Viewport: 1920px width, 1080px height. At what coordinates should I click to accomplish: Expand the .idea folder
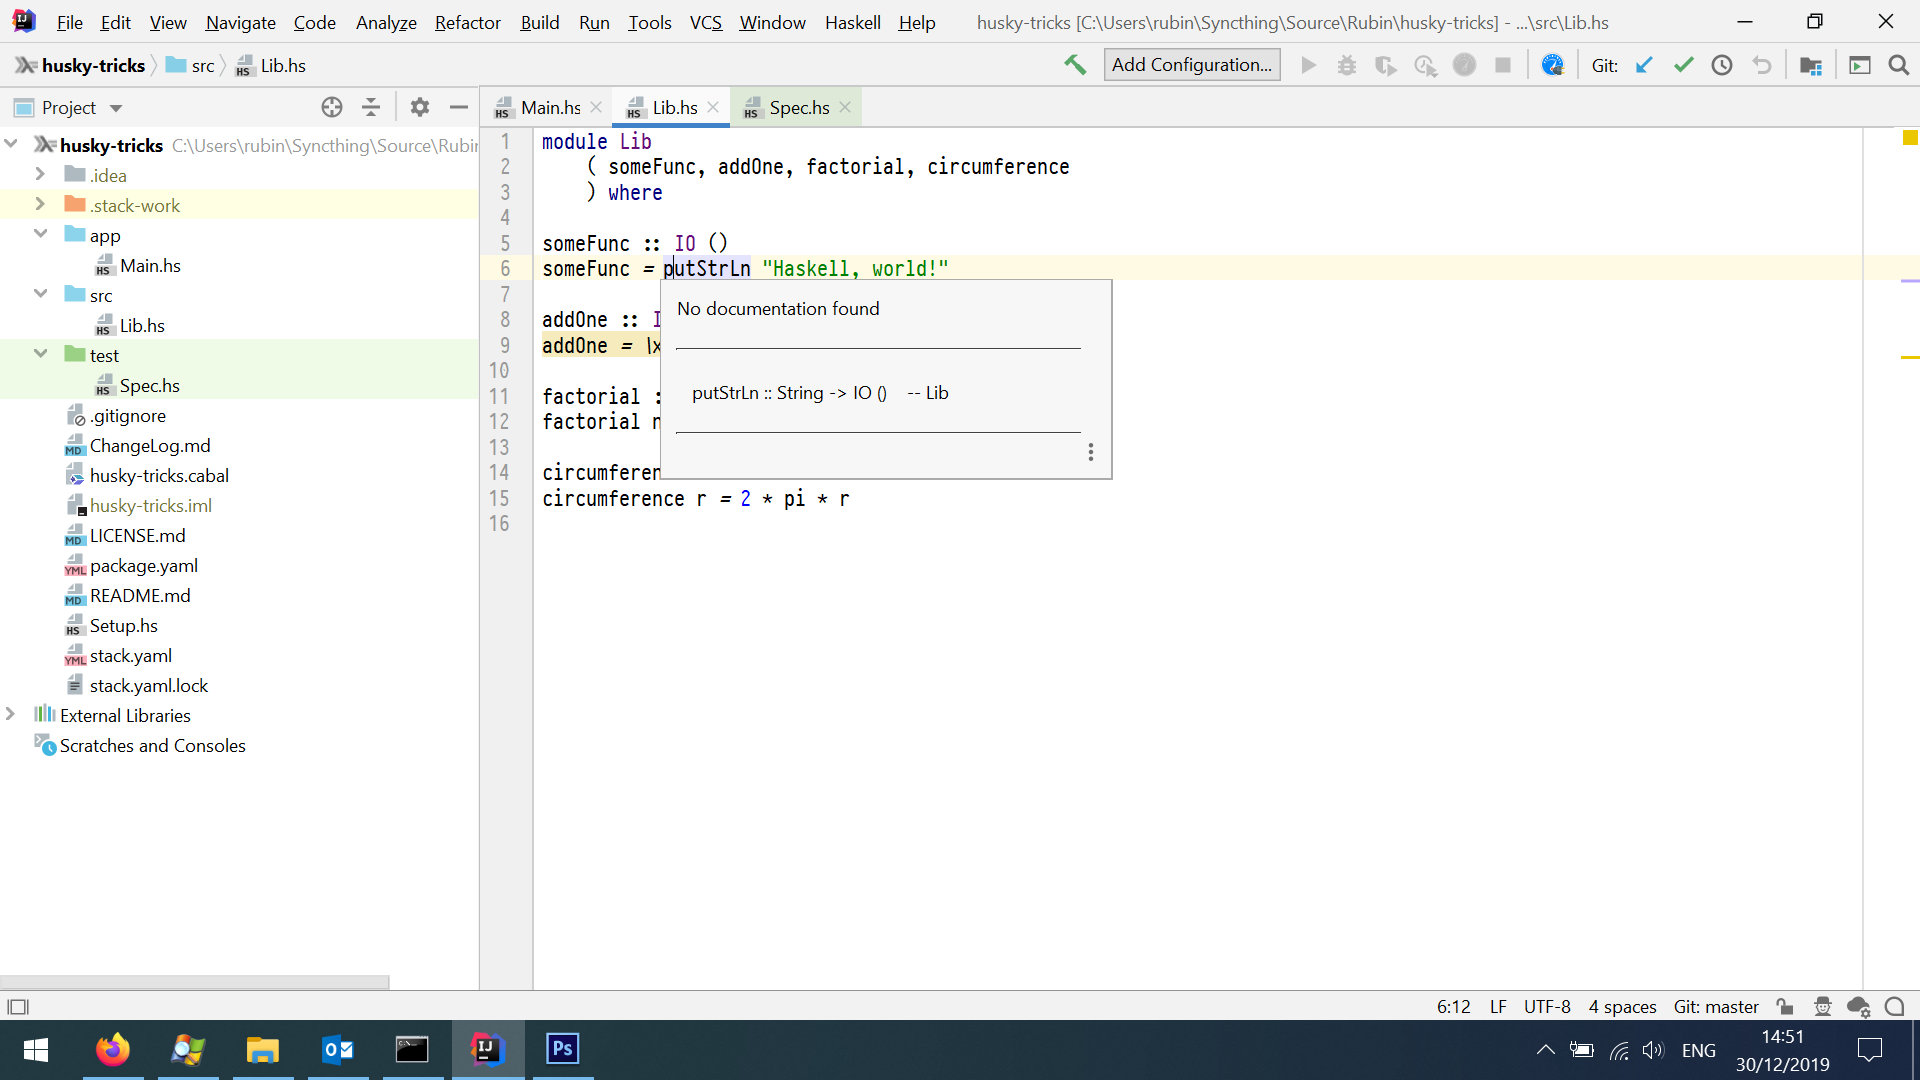tap(40, 174)
